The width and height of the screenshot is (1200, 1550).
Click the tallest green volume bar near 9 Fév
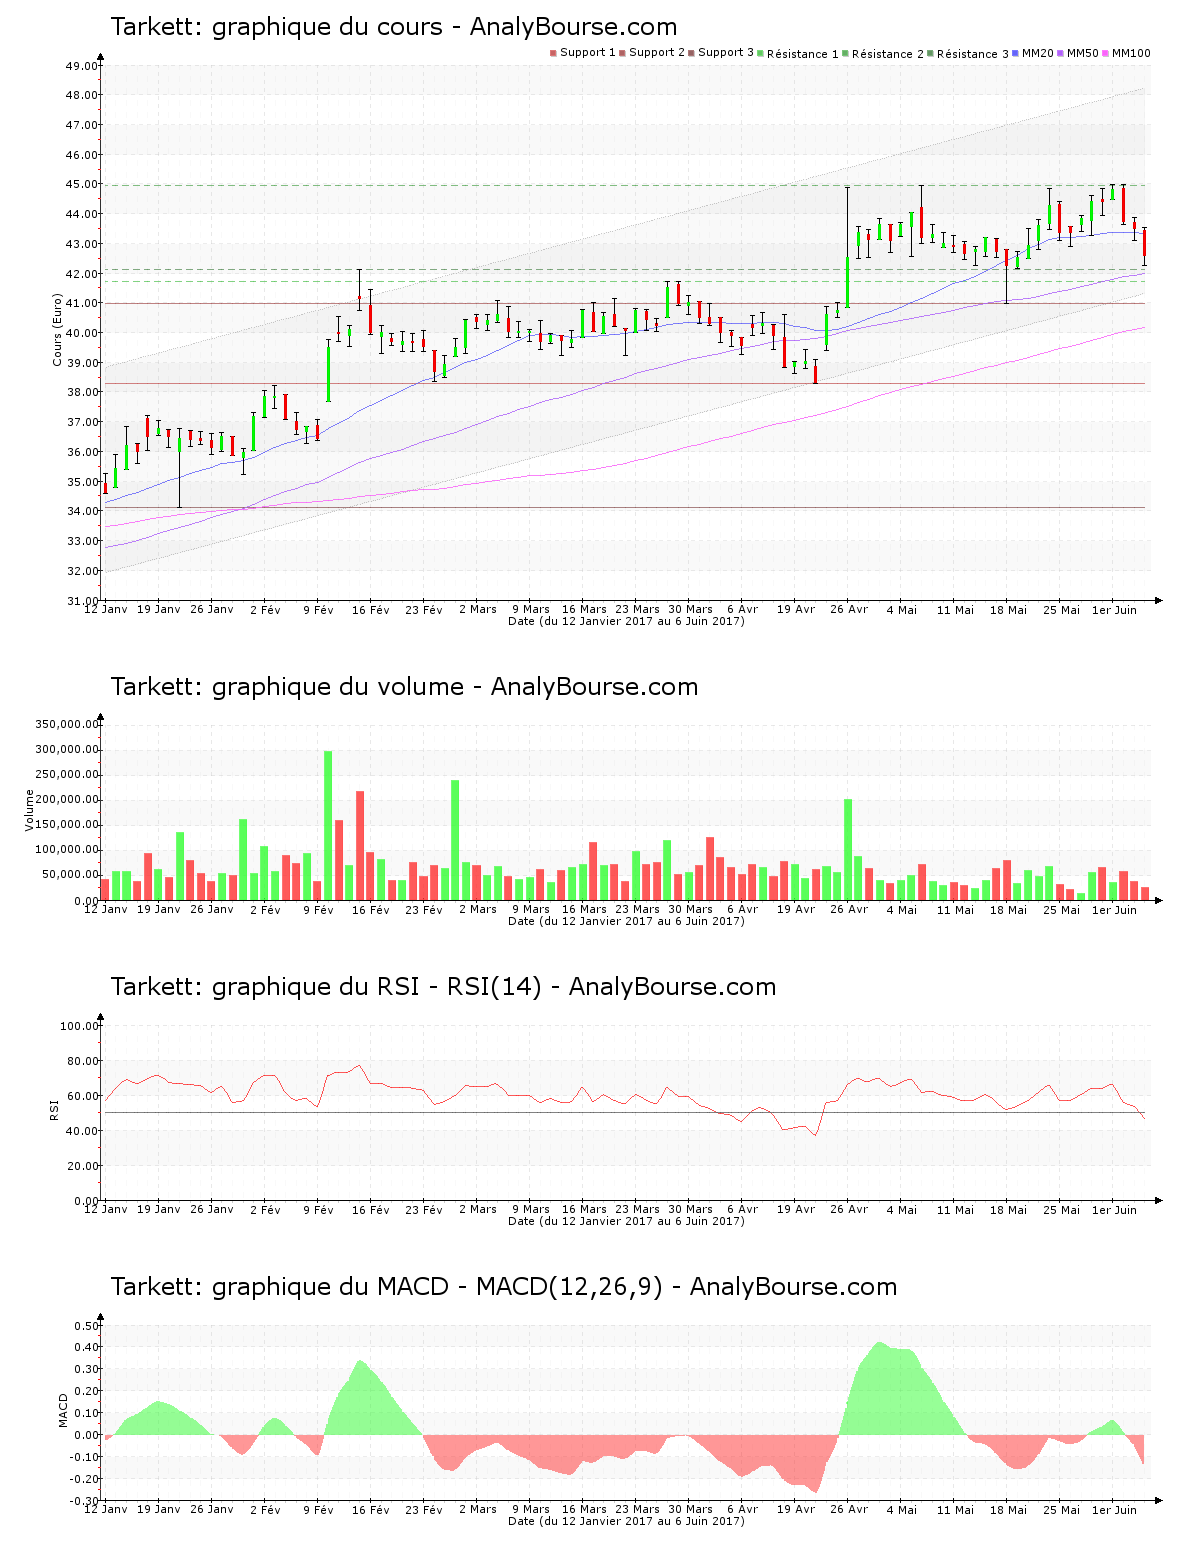tap(328, 826)
